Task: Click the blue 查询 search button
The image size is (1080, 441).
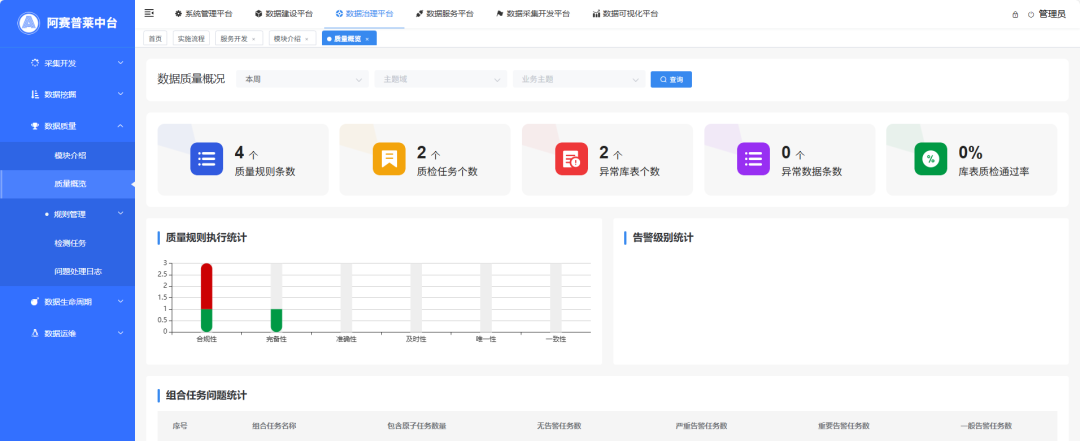Action: pos(671,79)
